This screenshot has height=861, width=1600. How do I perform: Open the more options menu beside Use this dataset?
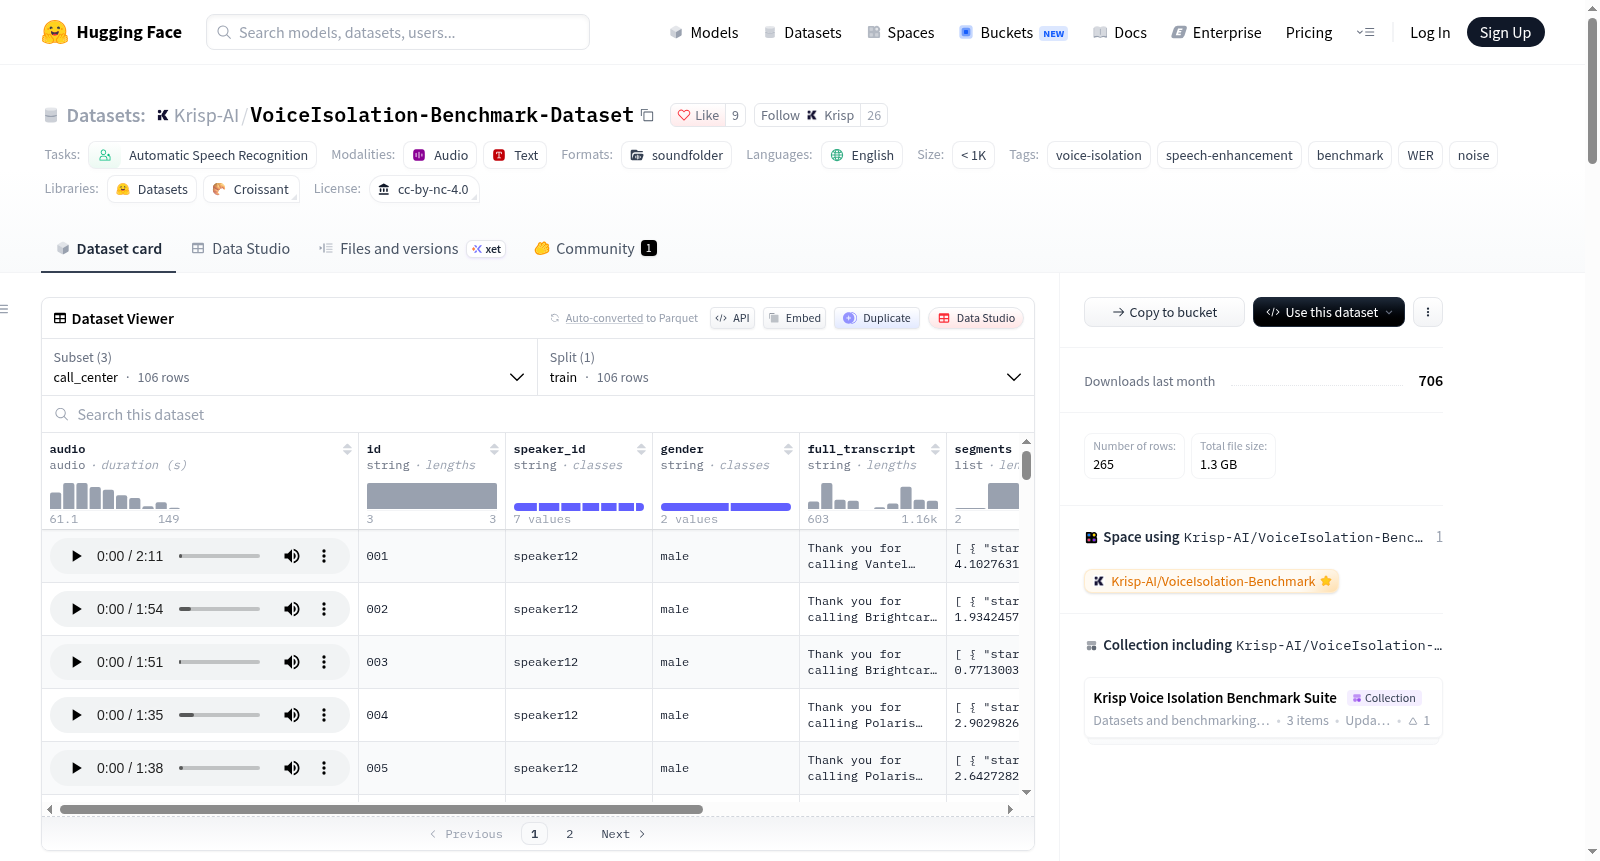(1428, 312)
